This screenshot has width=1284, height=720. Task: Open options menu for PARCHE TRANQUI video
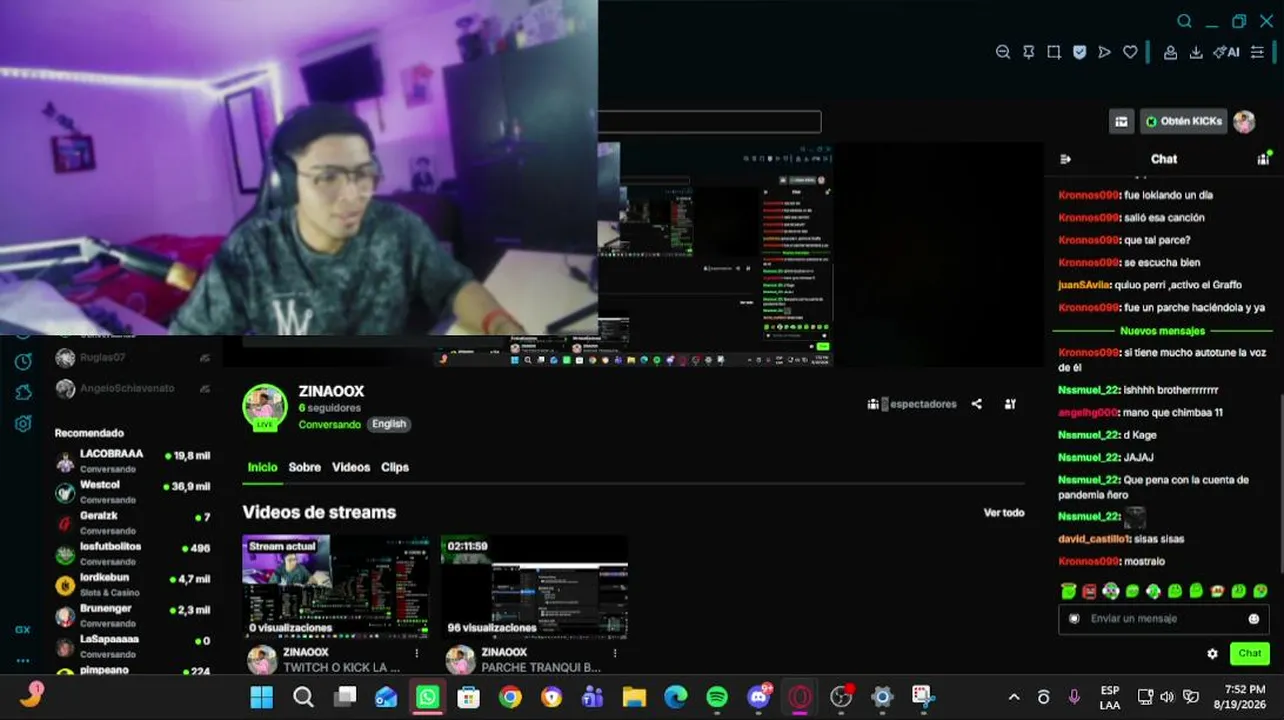(x=615, y=654)
